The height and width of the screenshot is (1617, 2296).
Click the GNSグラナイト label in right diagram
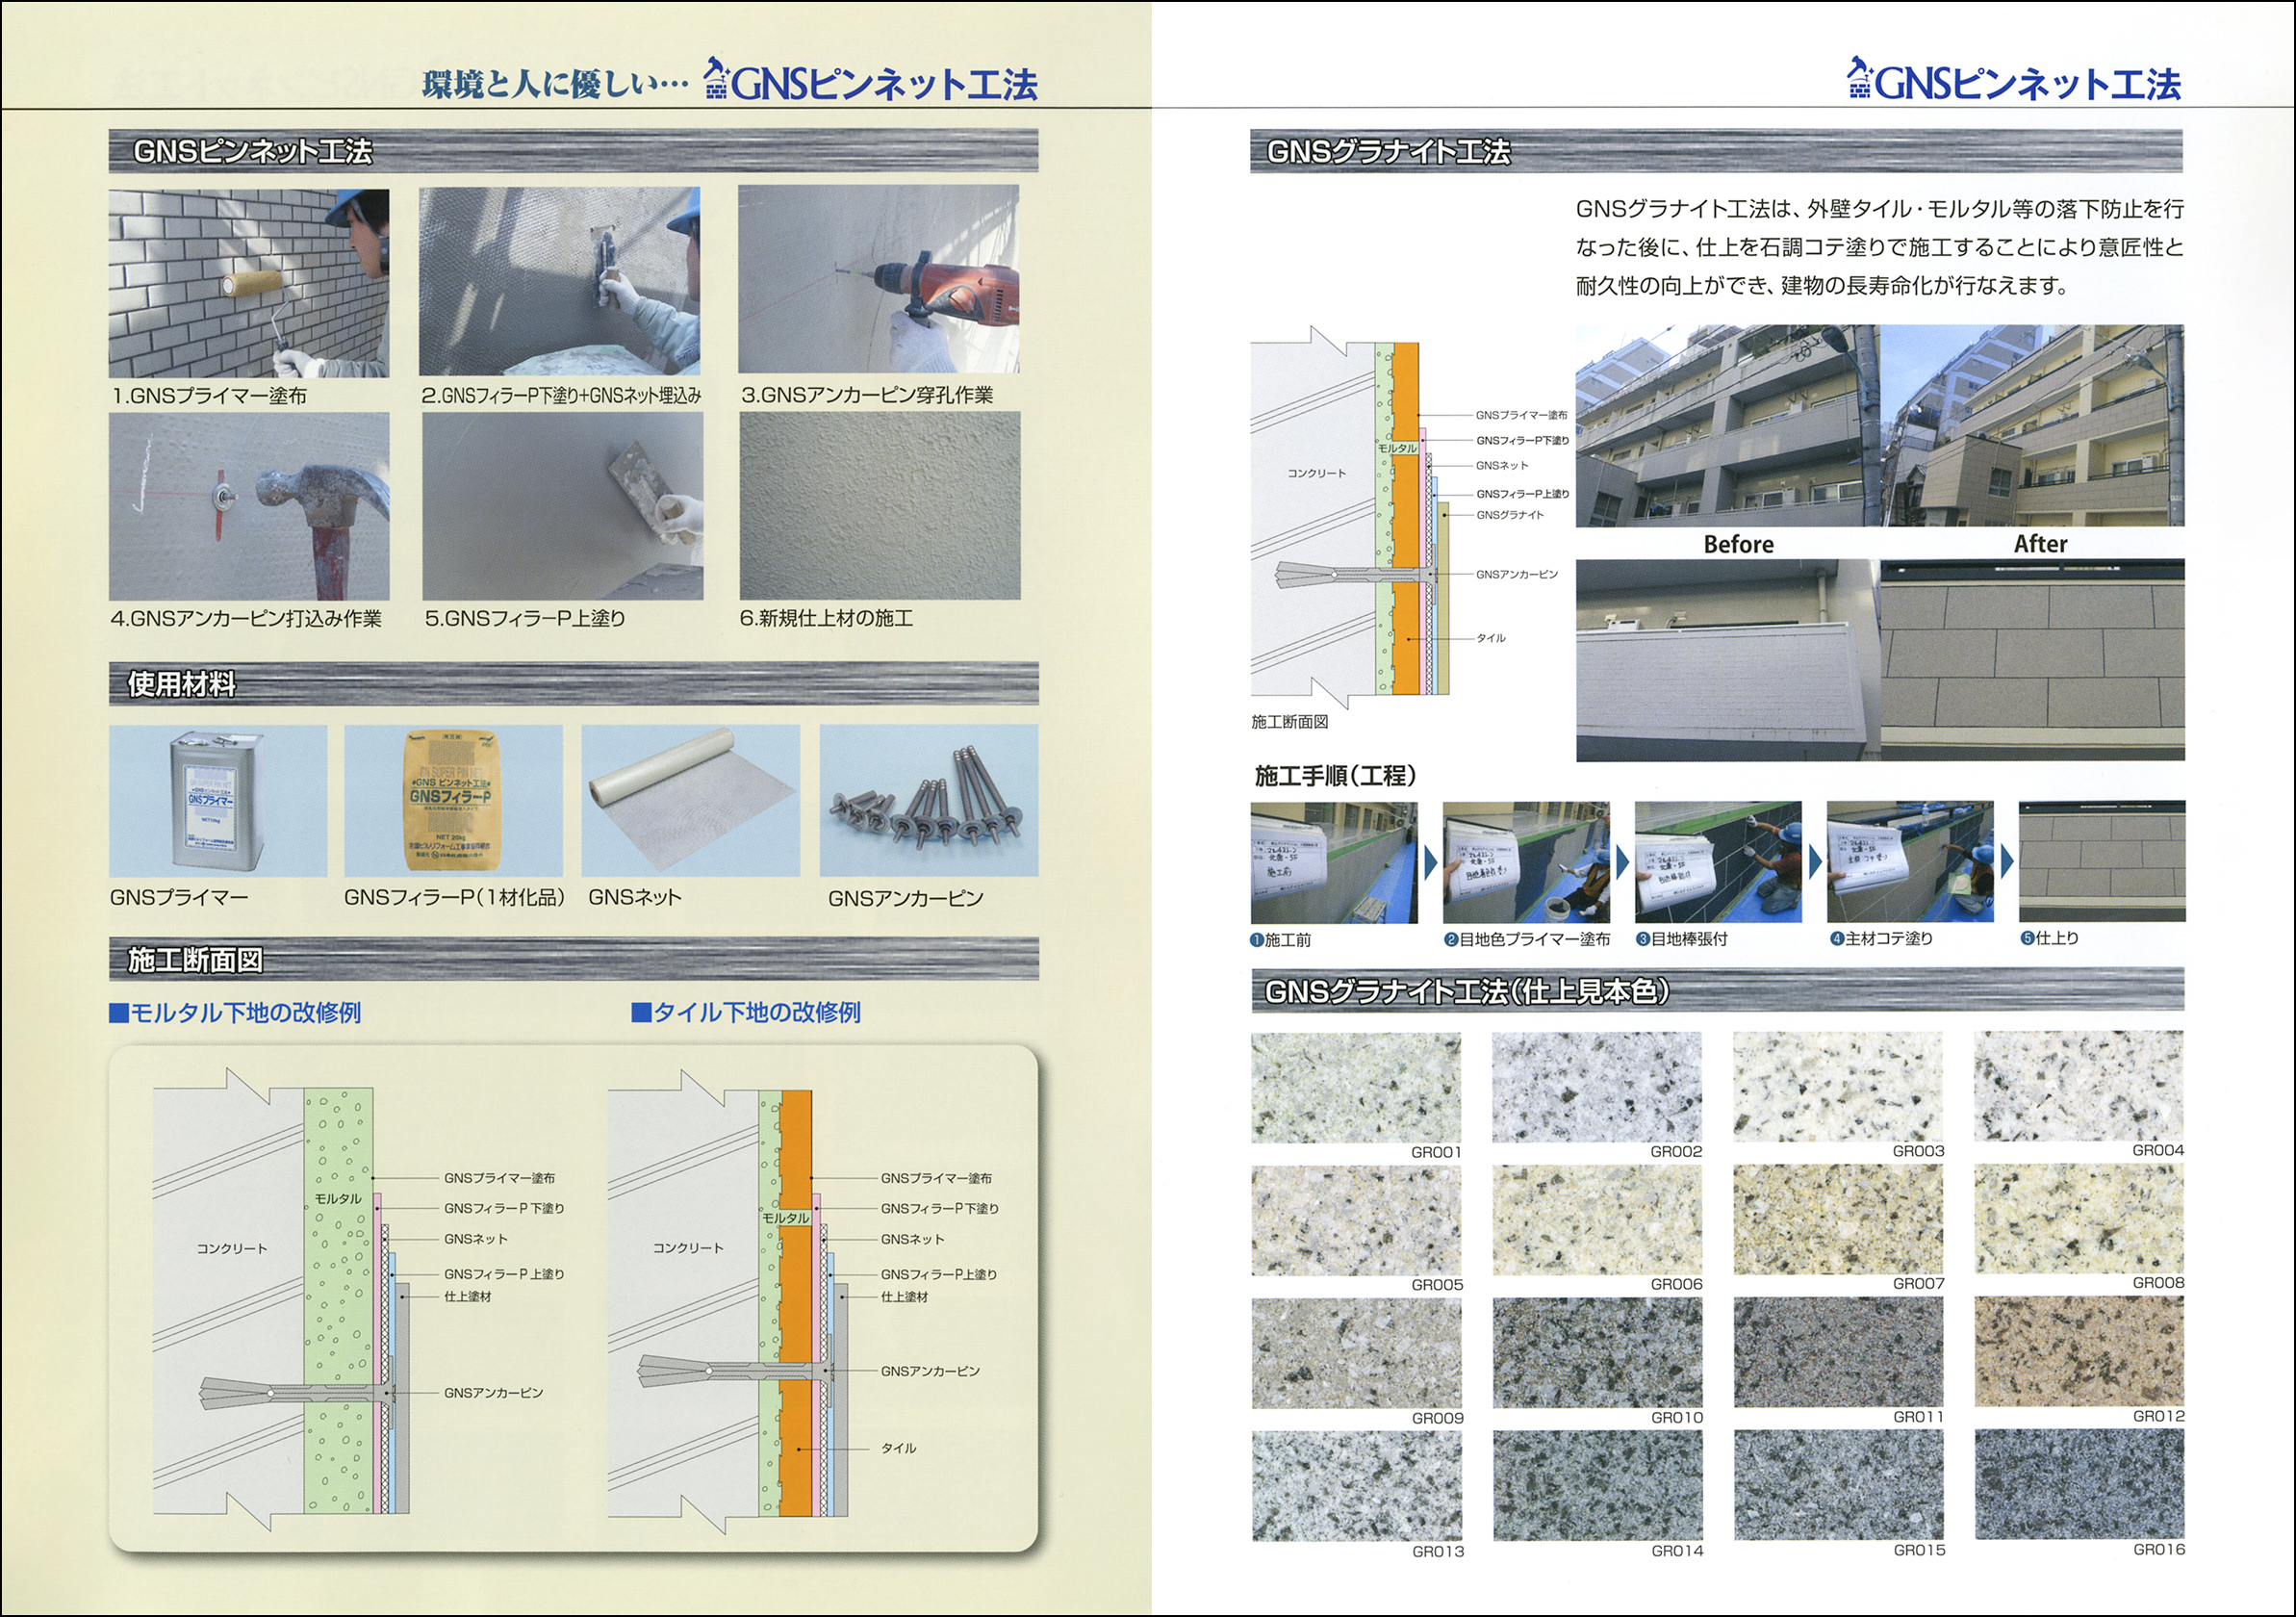coord(1510,515)
